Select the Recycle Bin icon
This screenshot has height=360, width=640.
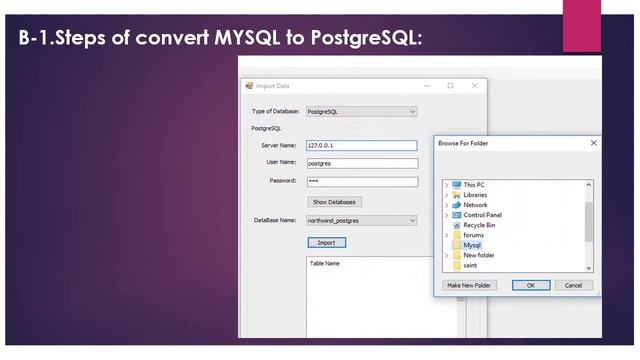click(457, 225)
